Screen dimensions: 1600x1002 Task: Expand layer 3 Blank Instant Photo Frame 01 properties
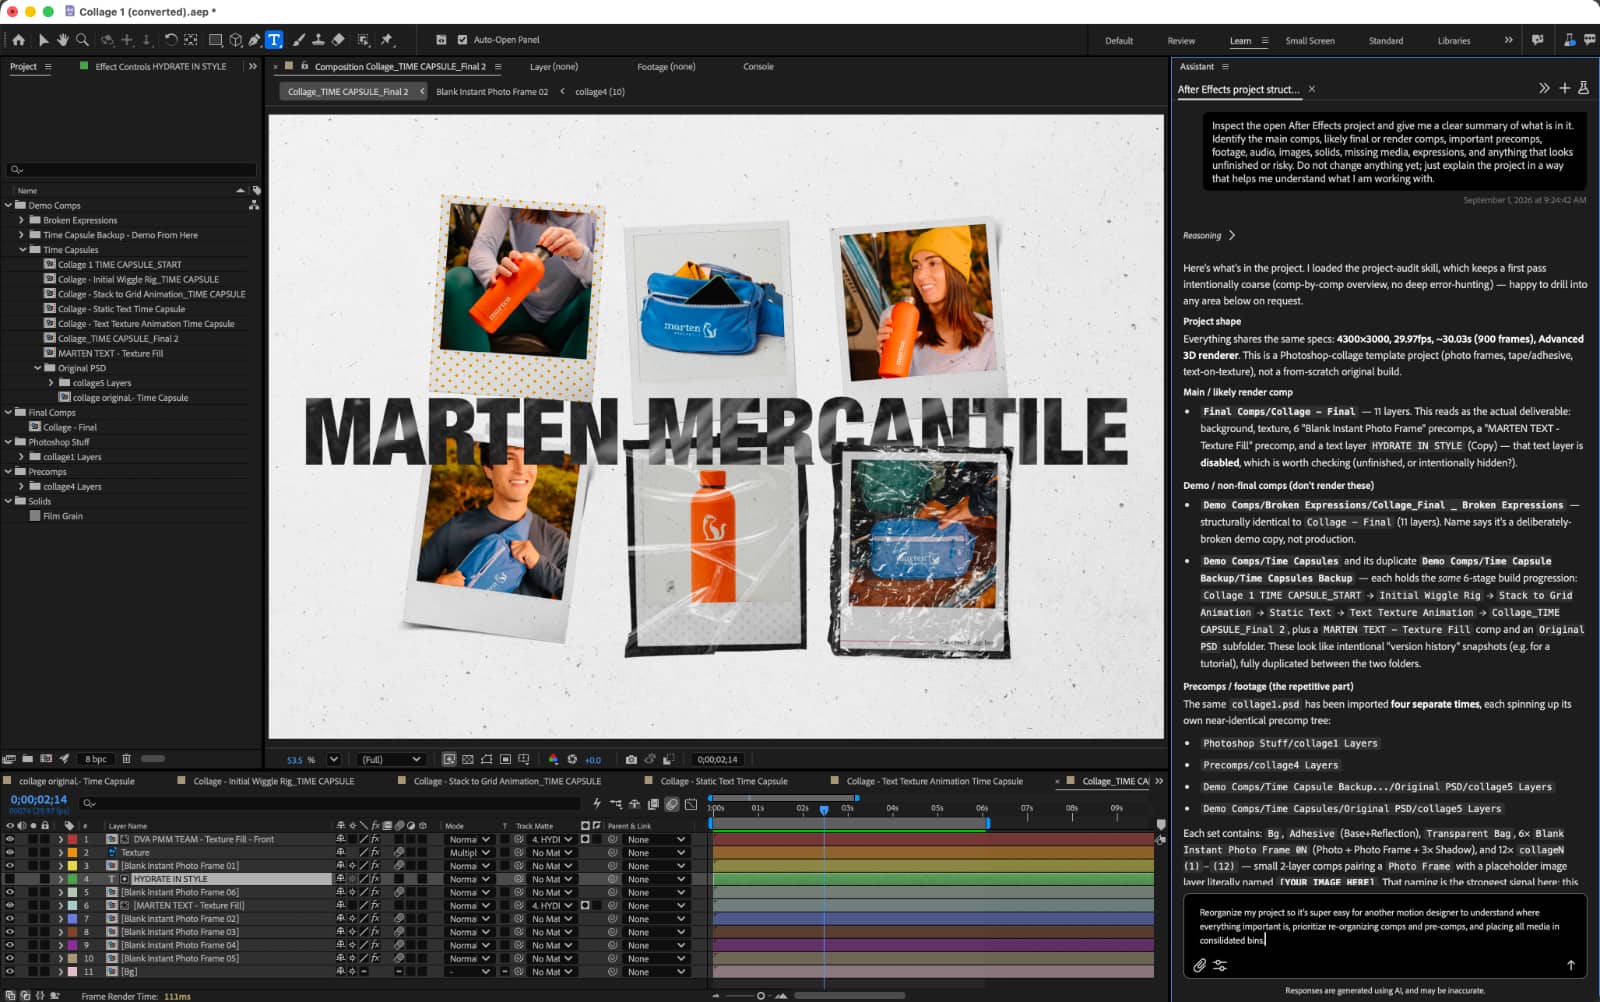(x=60, y=866)
